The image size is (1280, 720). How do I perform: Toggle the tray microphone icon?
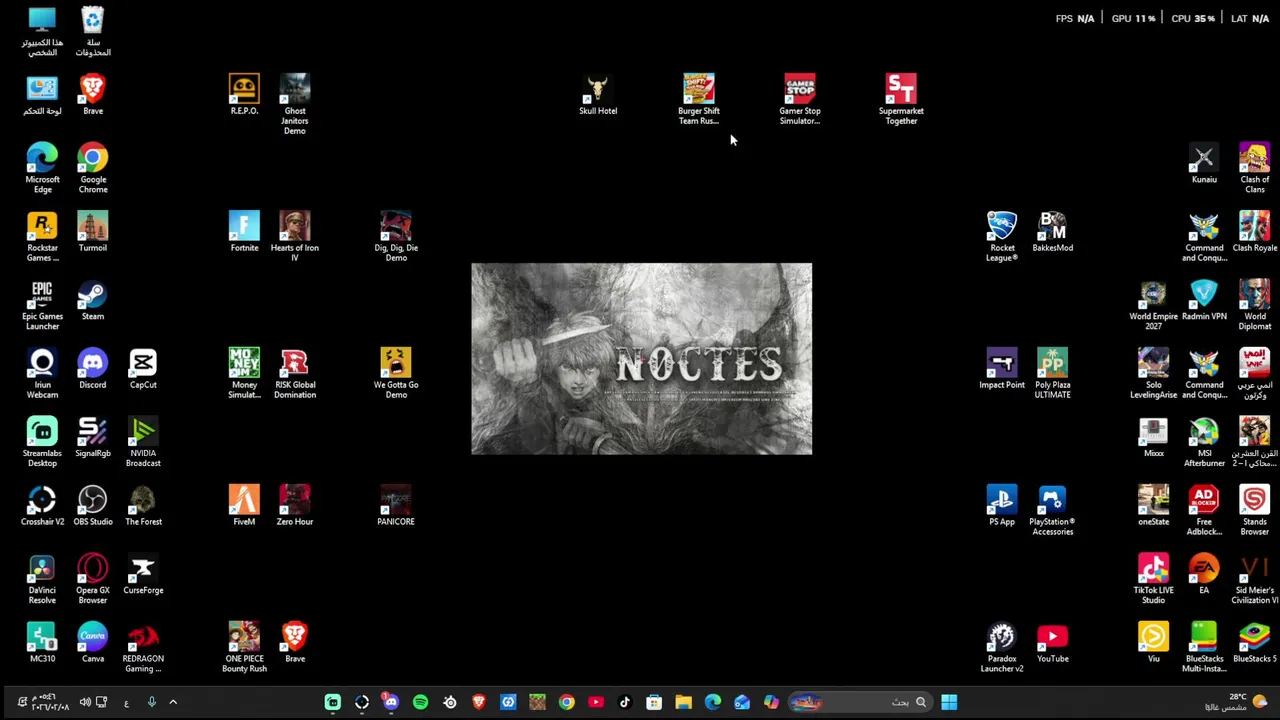(x=152, y=702)
